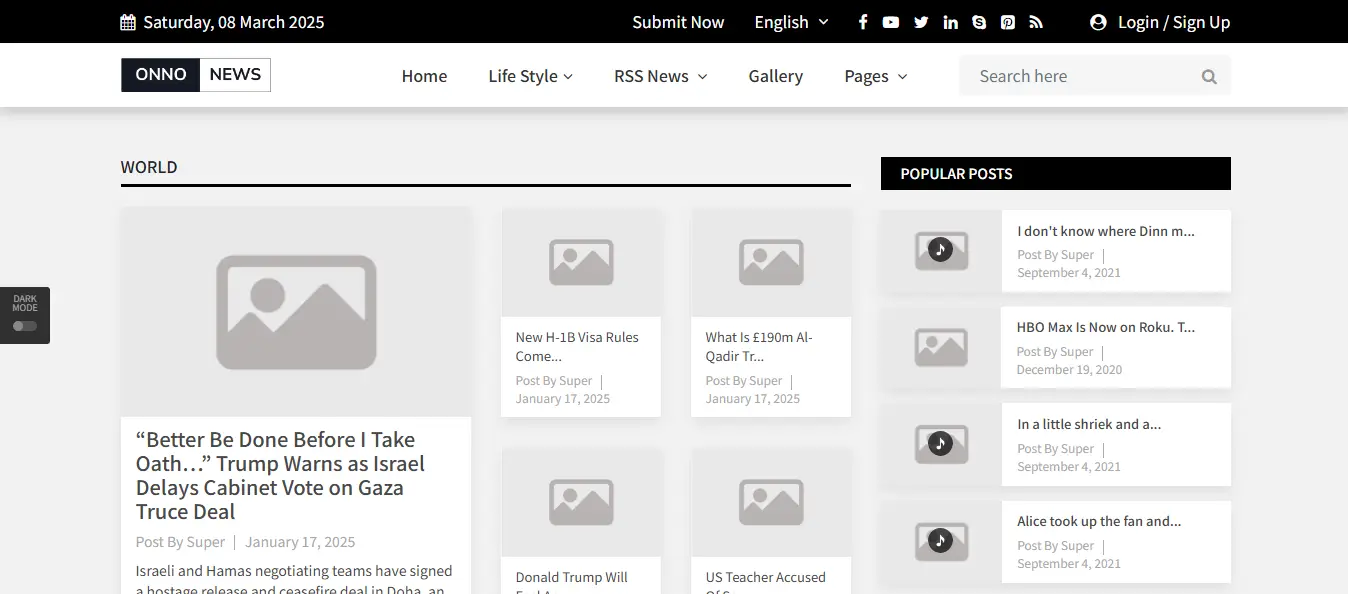The image size is (1348, 594).
Task: Click "September 4, 2021" under the Alice post
Action: point(1069,564)
